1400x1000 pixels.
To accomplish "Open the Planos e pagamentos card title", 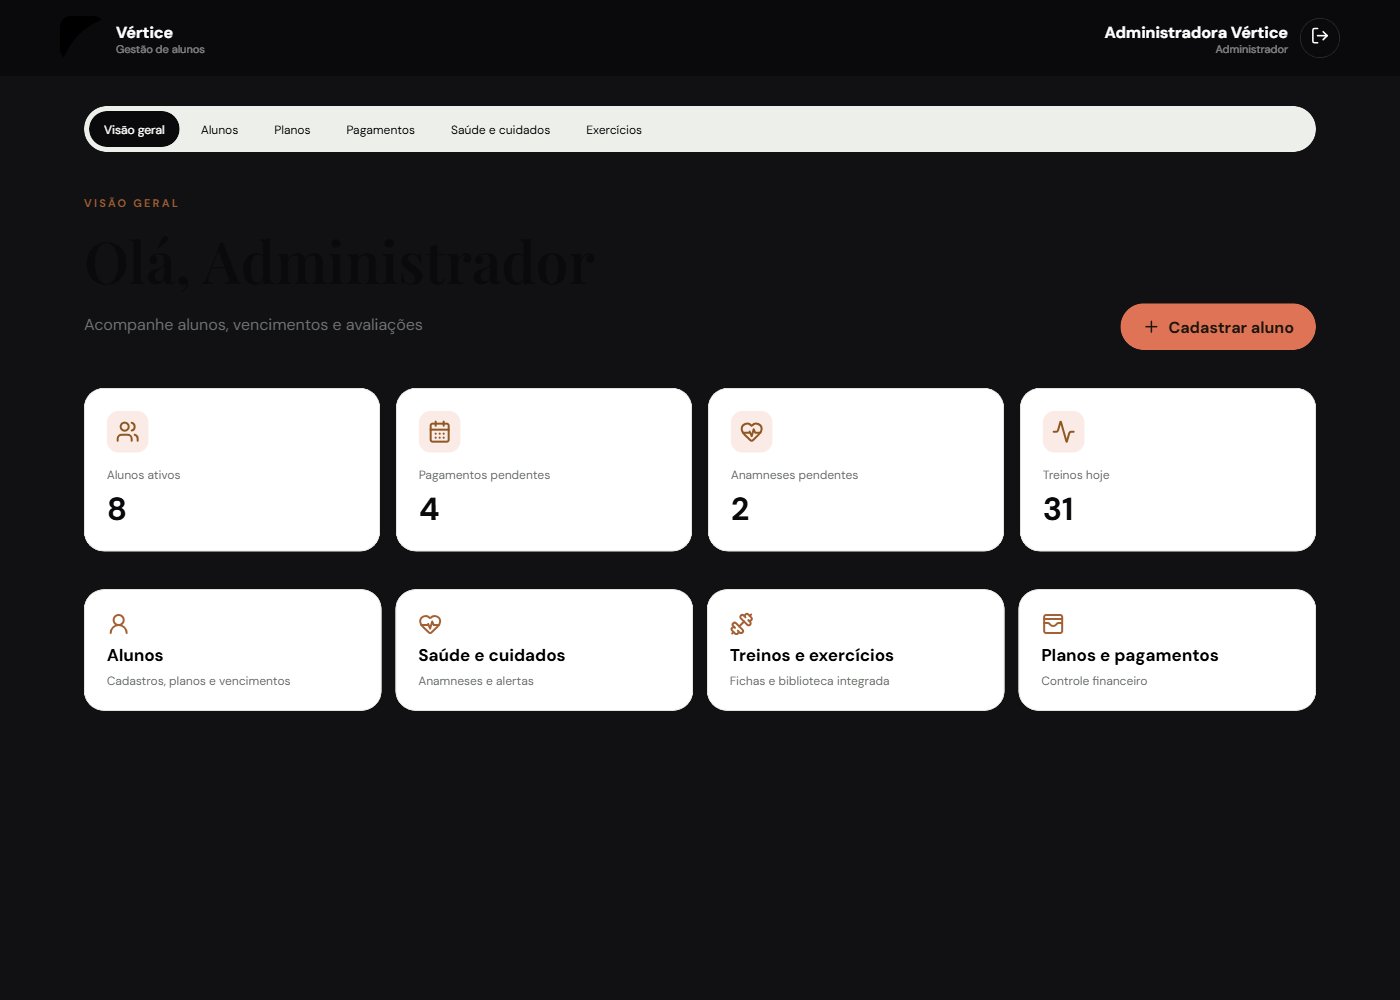I will click(1130, 655).
